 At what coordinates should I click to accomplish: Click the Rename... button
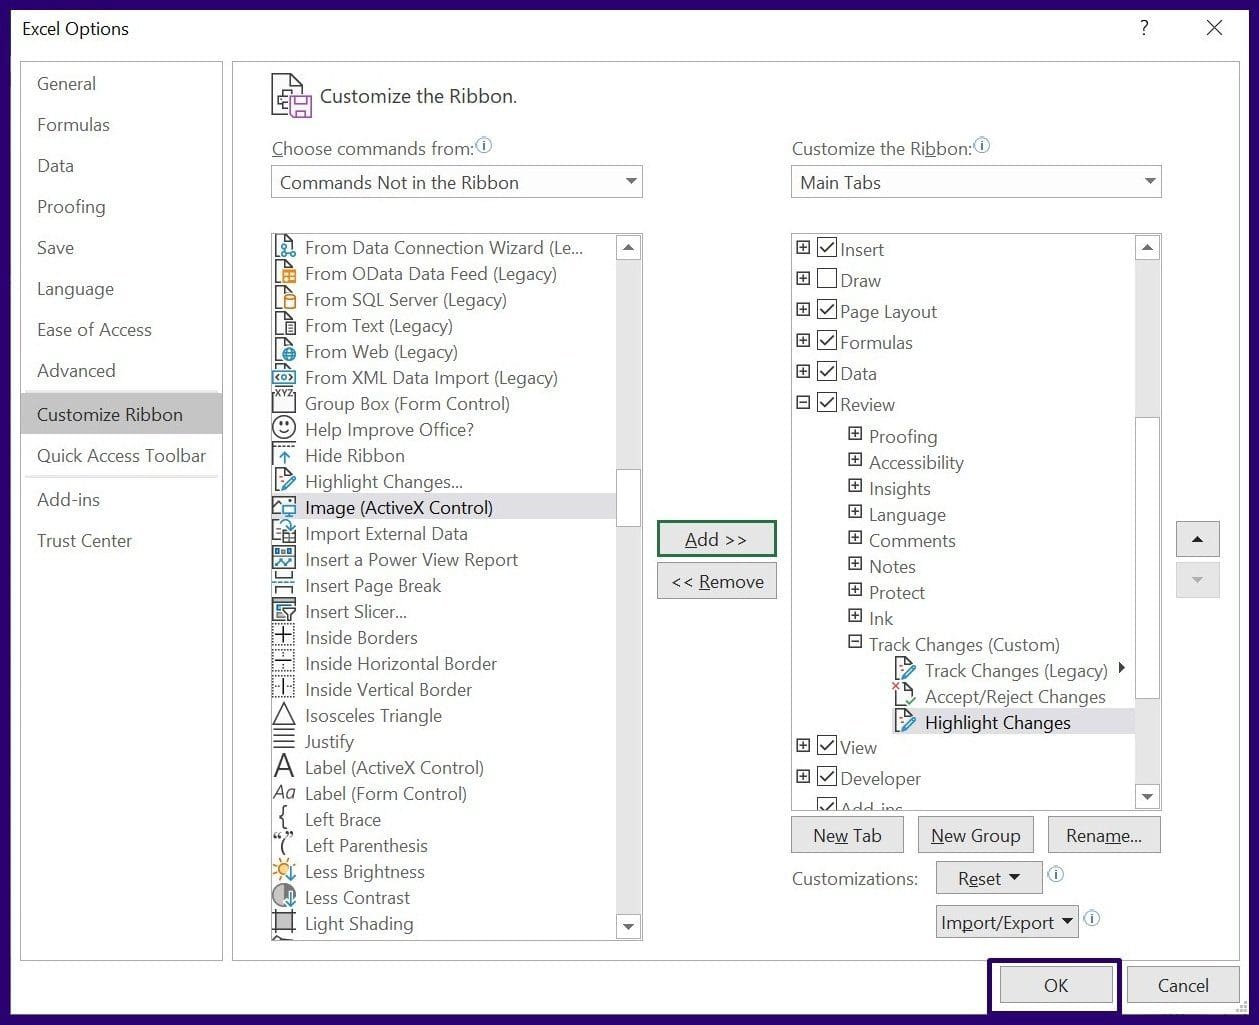click(x=1104, y=835)
